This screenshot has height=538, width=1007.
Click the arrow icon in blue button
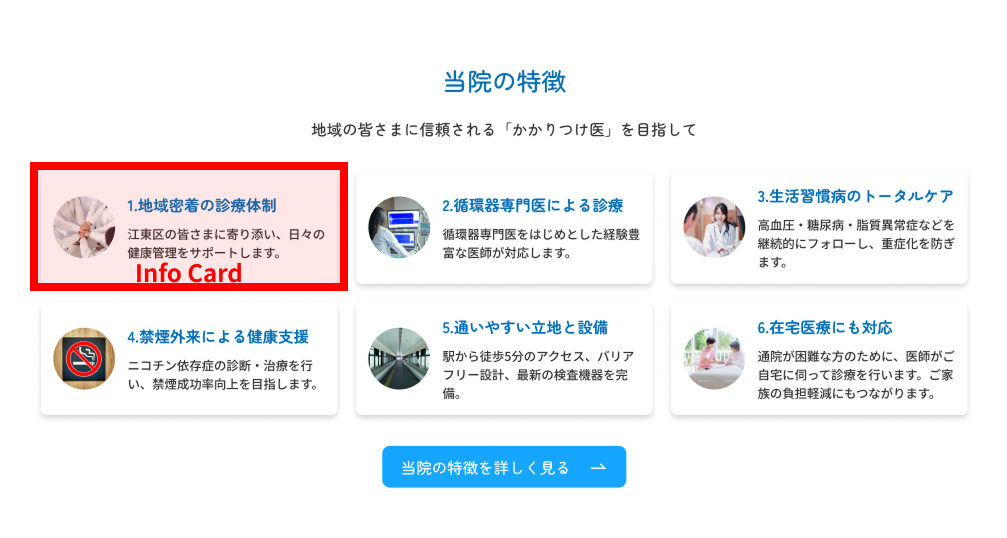[x=598, y=467]
